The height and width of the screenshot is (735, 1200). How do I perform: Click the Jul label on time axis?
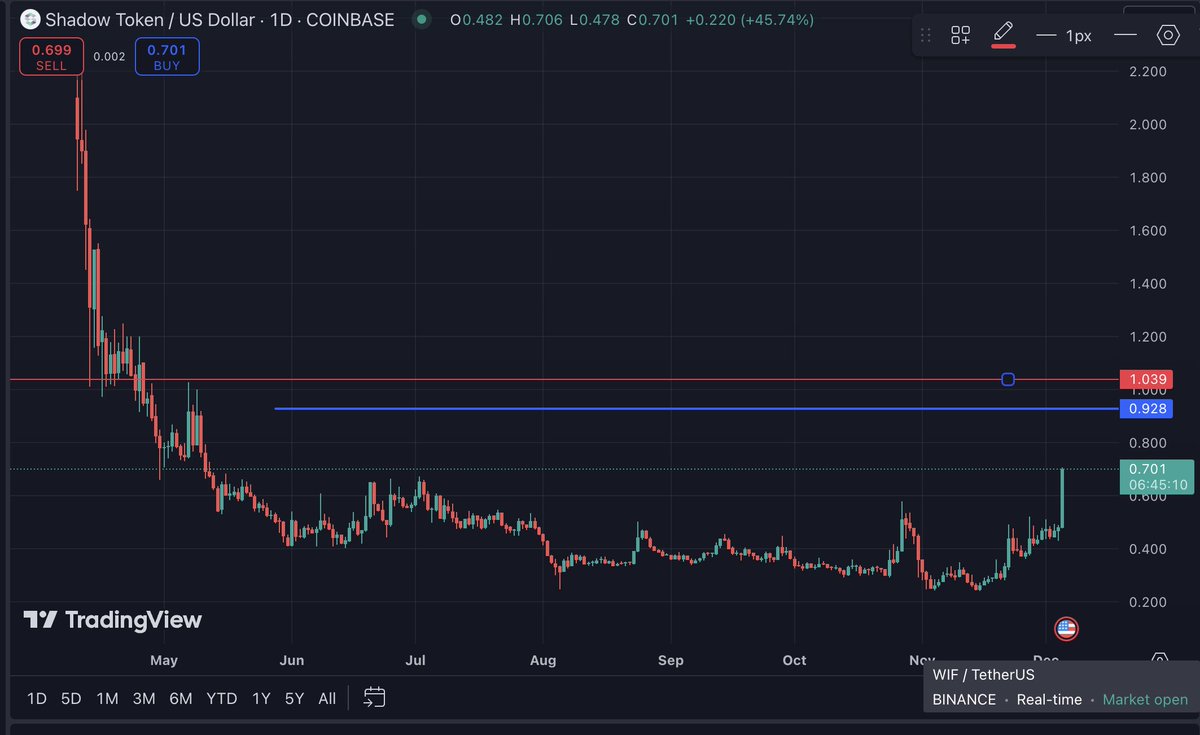tap(416, 660)
